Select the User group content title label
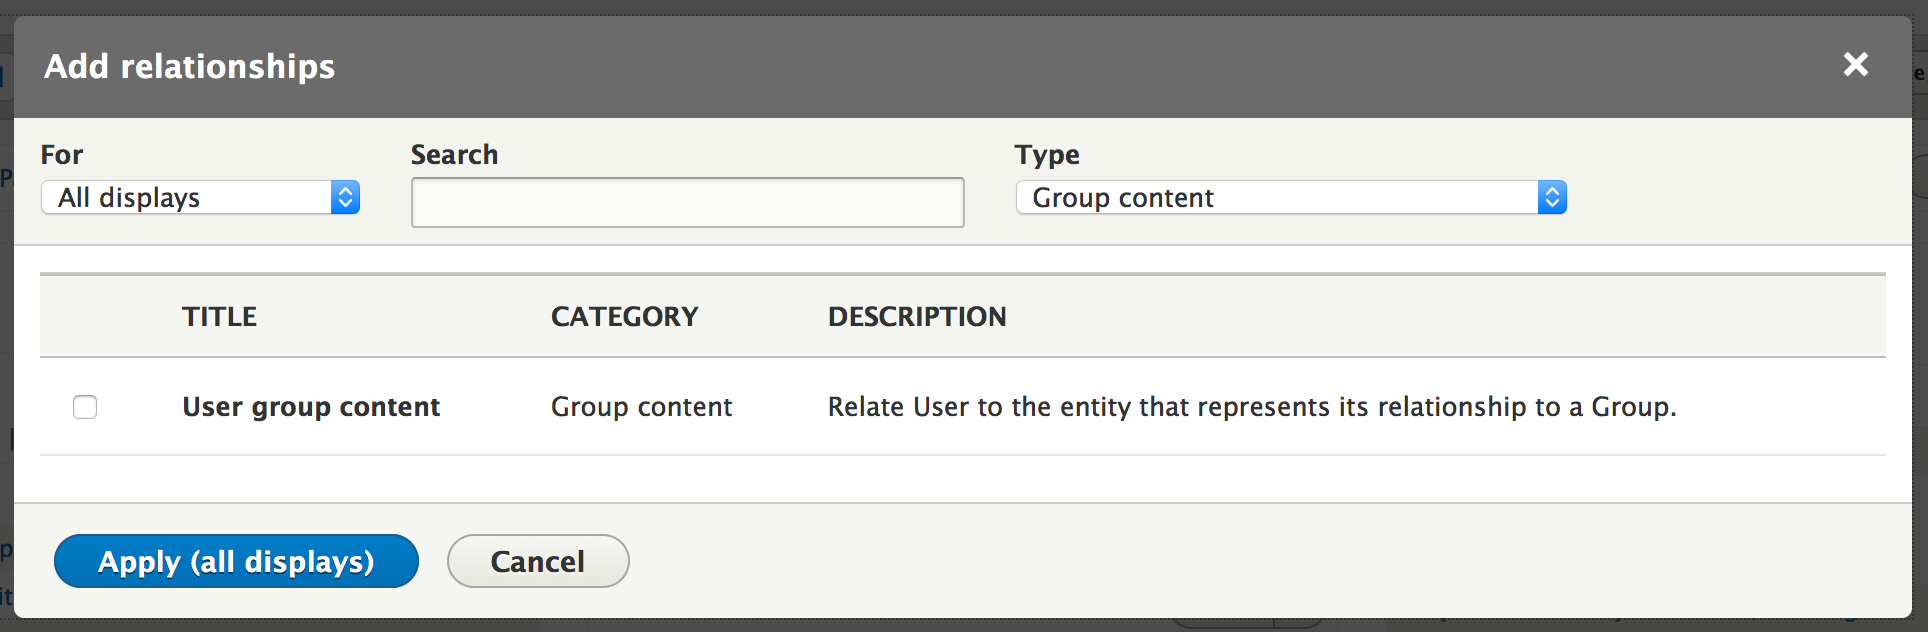This screenshot has width=1928, height=632. [x=311, y=407]
